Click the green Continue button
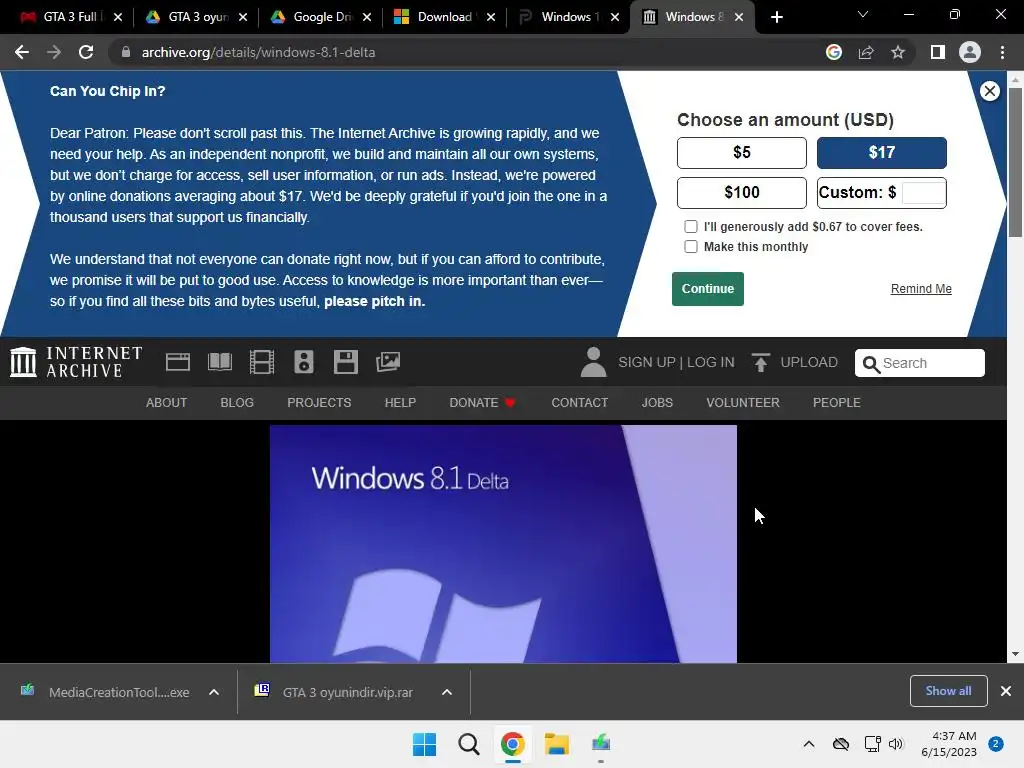This screenshot has width=1024, height=768. pyautogui.click(x=708, y=289)
